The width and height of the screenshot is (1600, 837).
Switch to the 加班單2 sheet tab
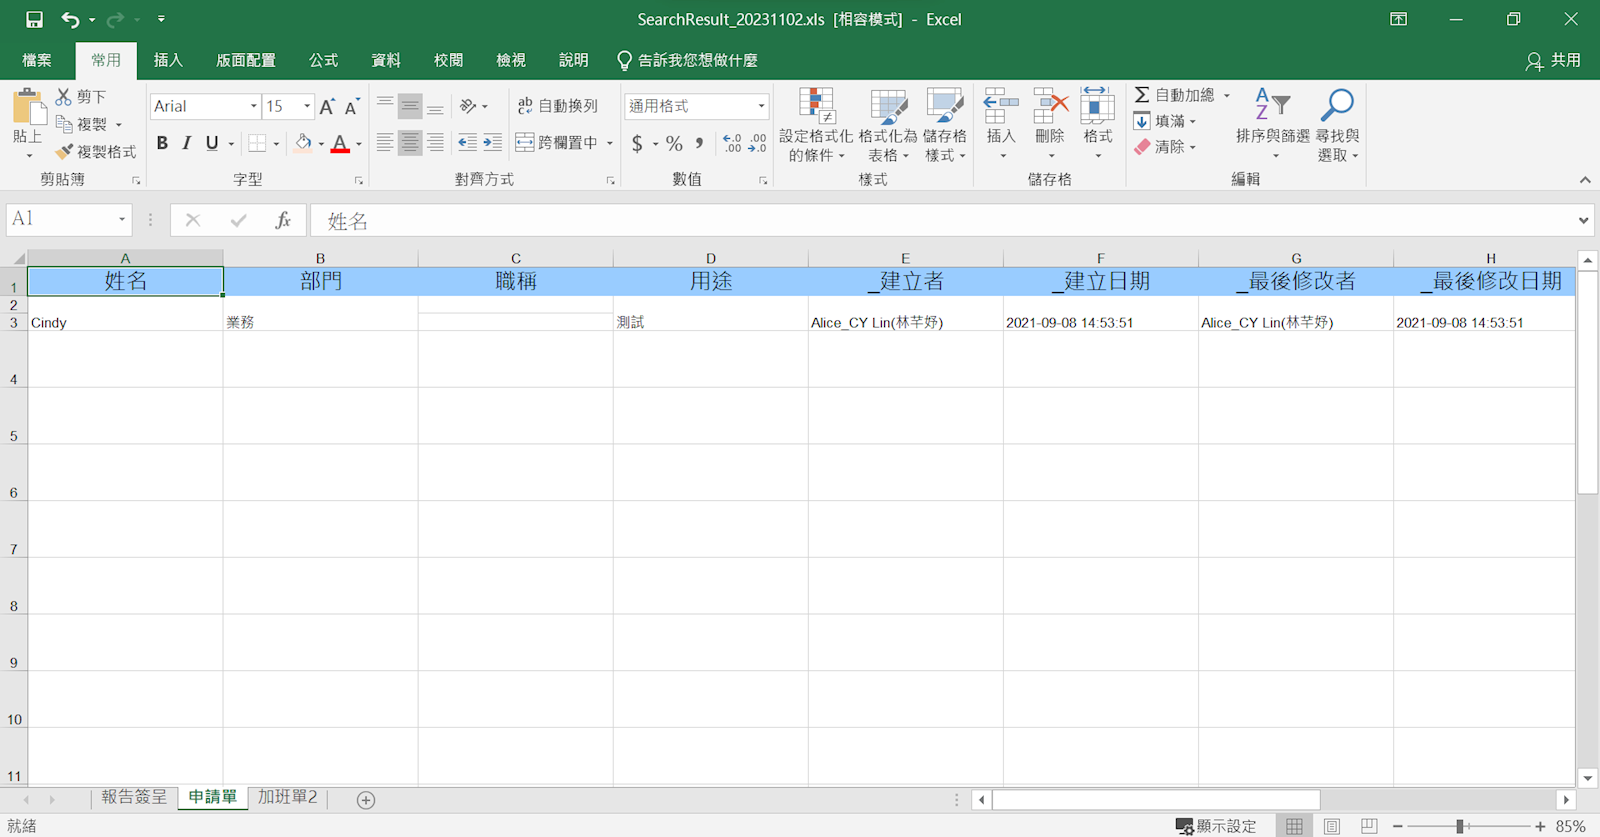[288, 797]
